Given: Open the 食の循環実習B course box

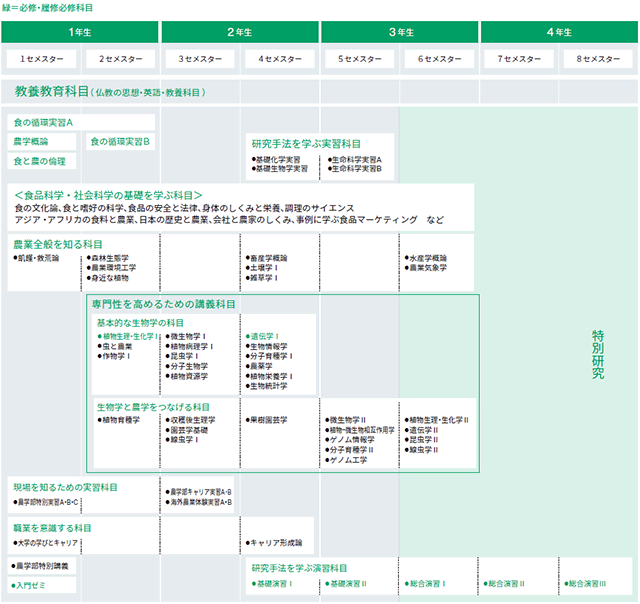Looking at the screenshot, I should pyautogui.click(x=120, y=142).
